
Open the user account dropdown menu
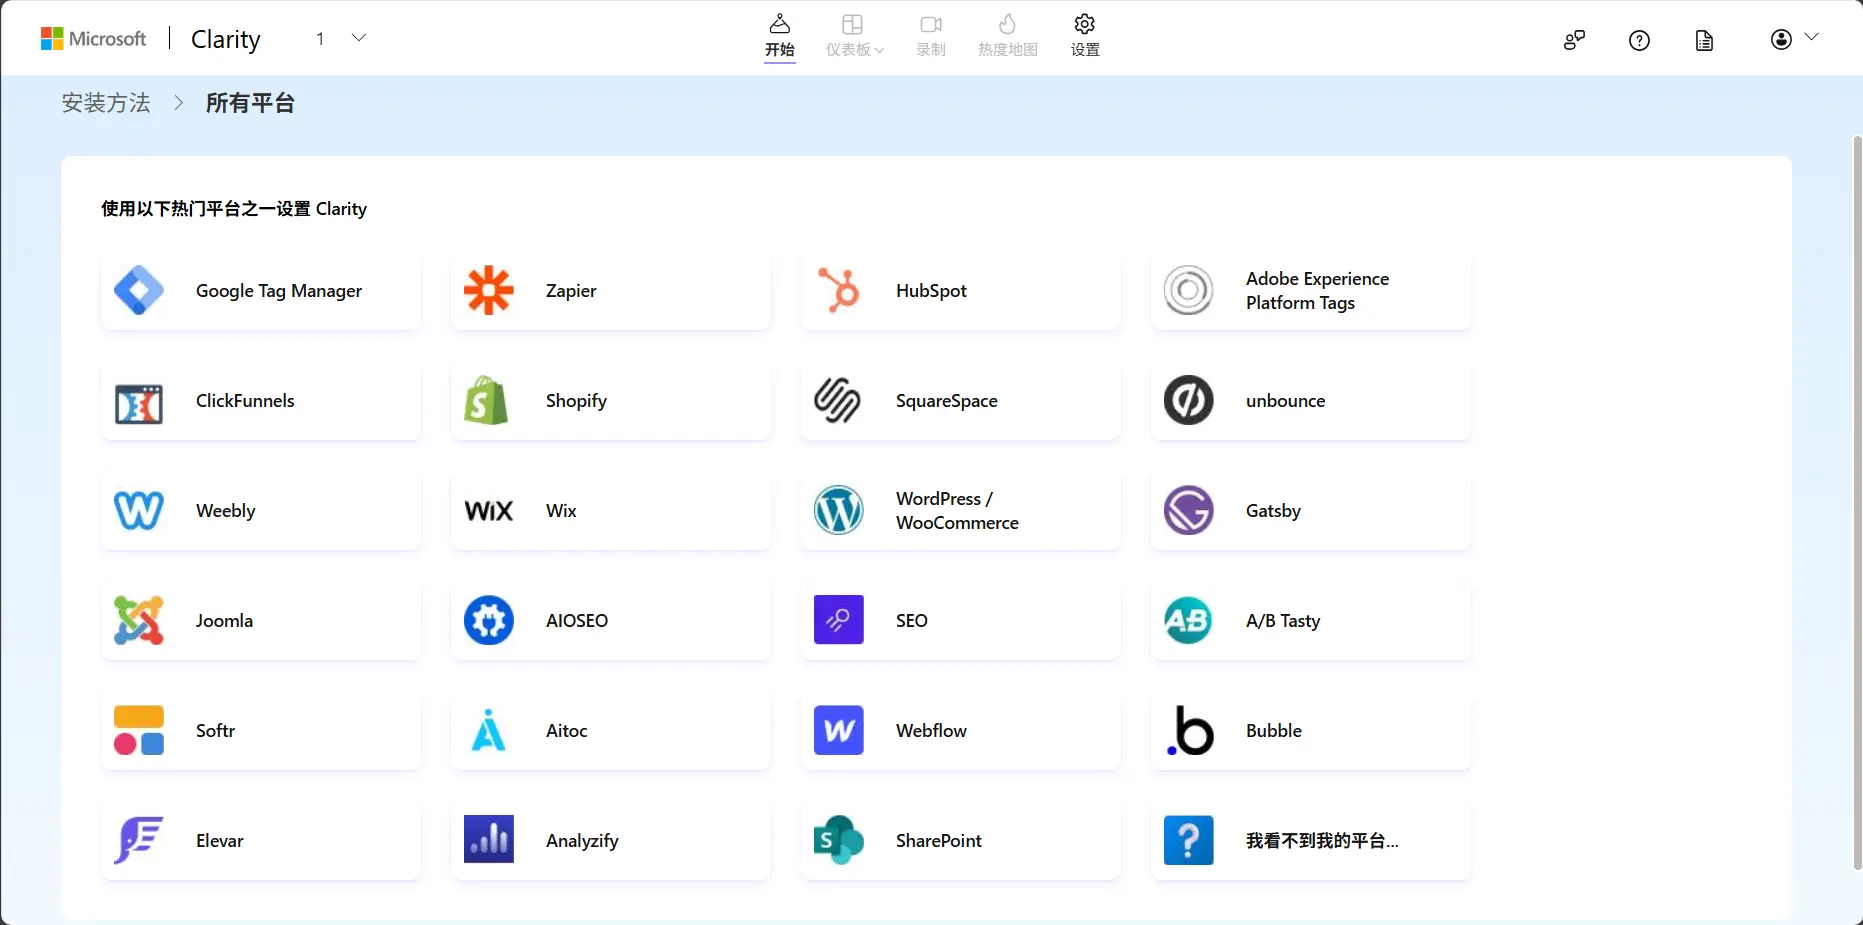[x=1794, y=39]
